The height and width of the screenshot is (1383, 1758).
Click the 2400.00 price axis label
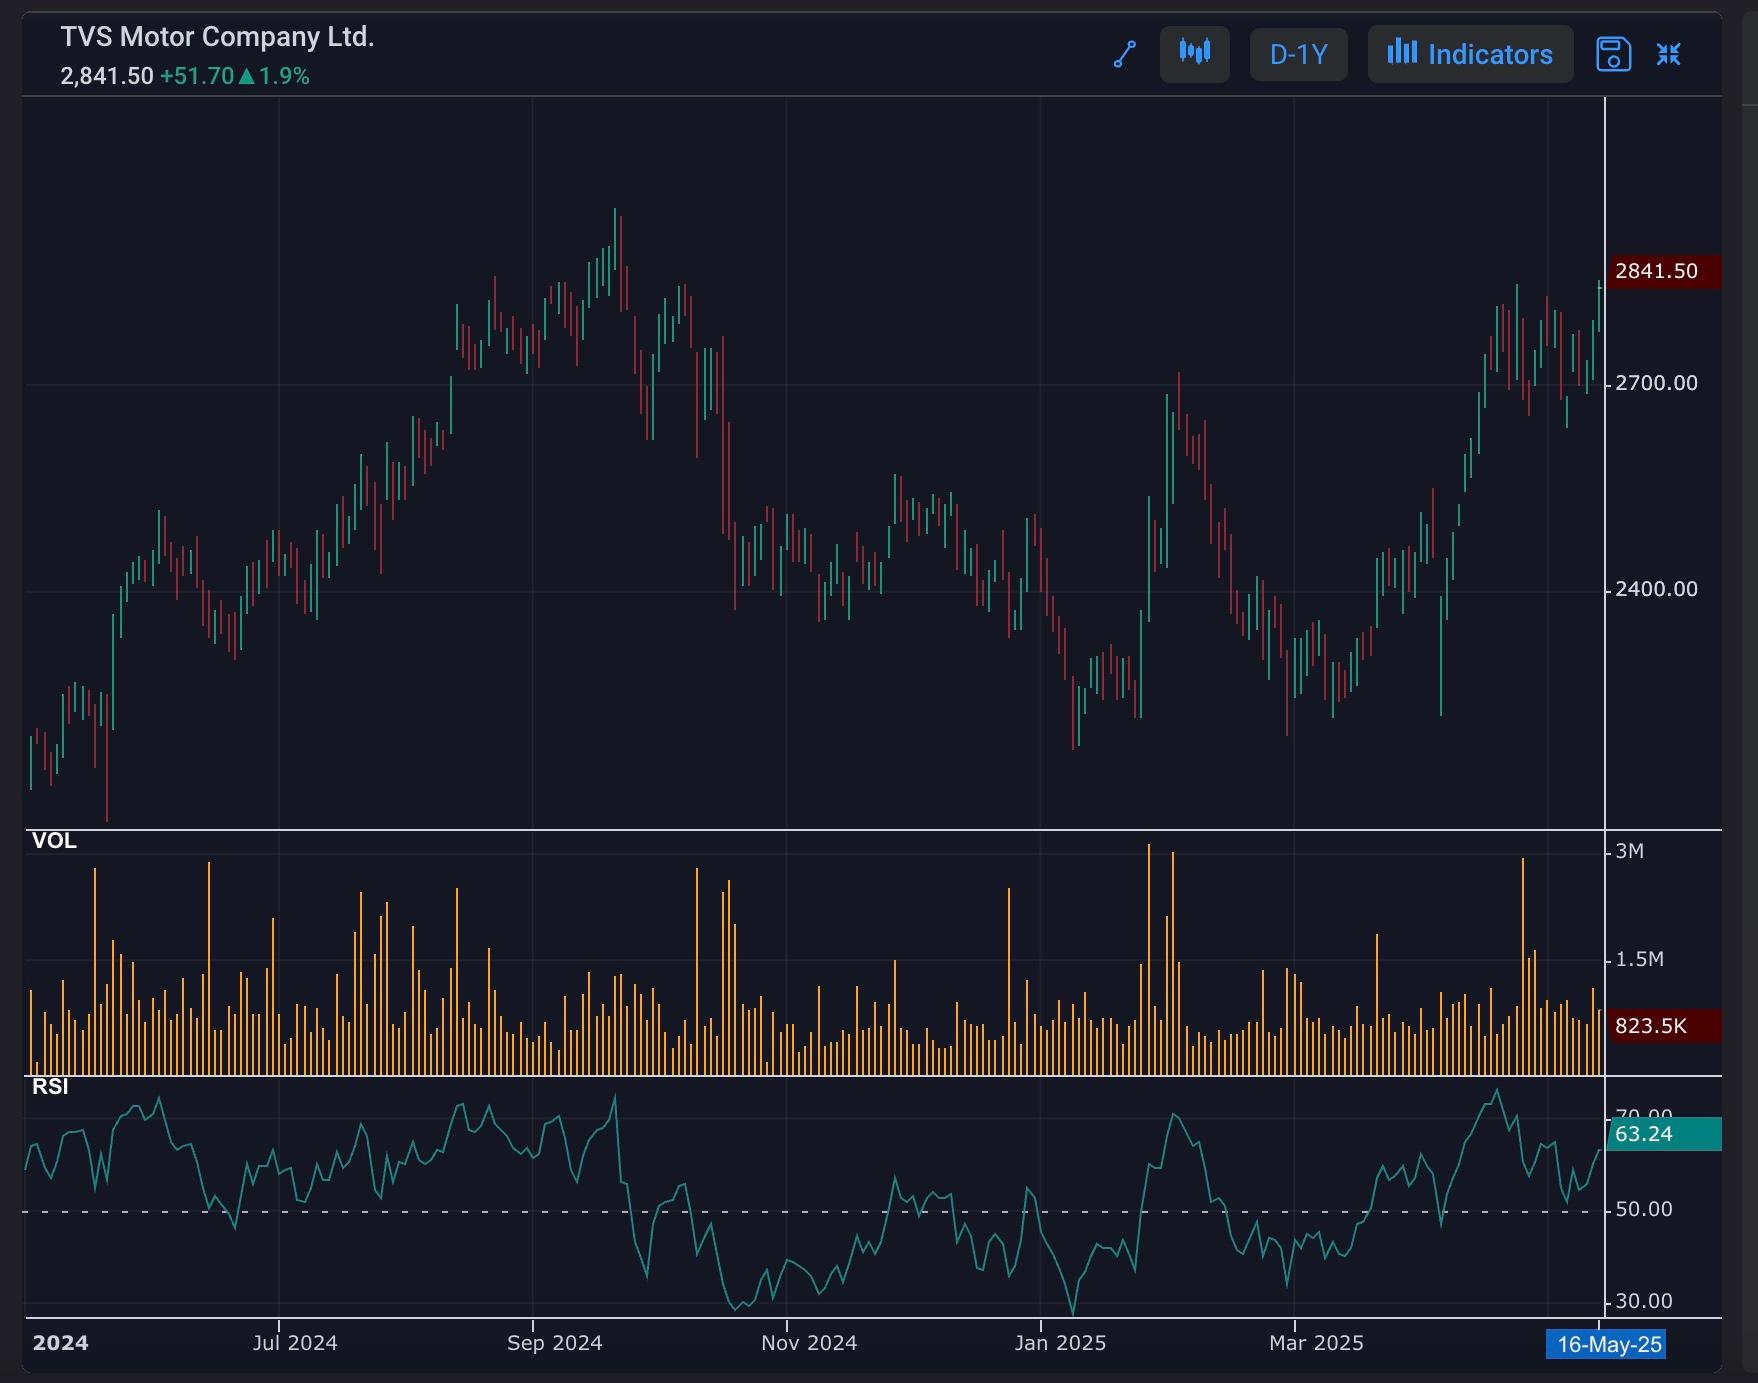1656,589
